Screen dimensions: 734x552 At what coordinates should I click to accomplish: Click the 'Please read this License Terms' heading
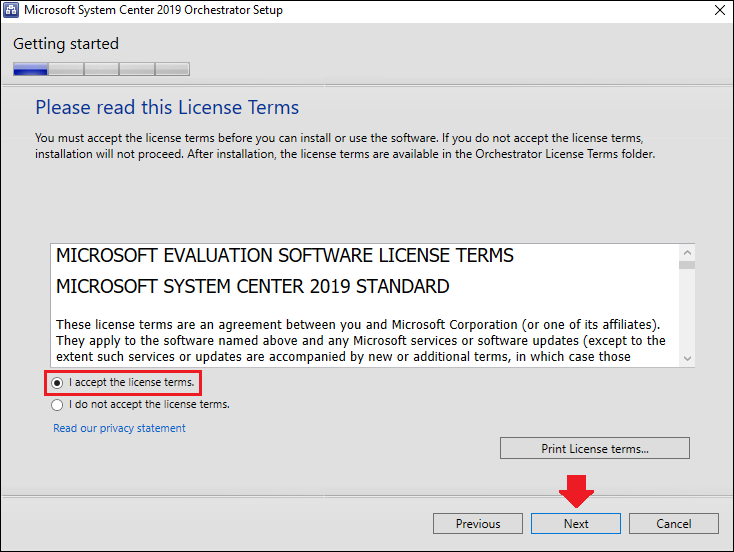point(167,108)
